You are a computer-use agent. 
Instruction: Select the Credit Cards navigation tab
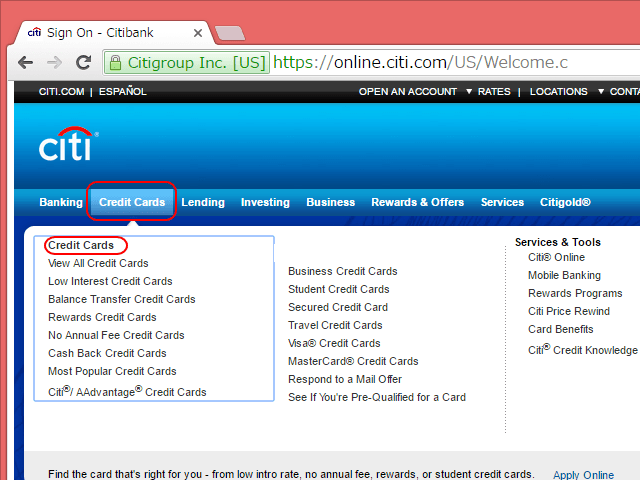132,202
